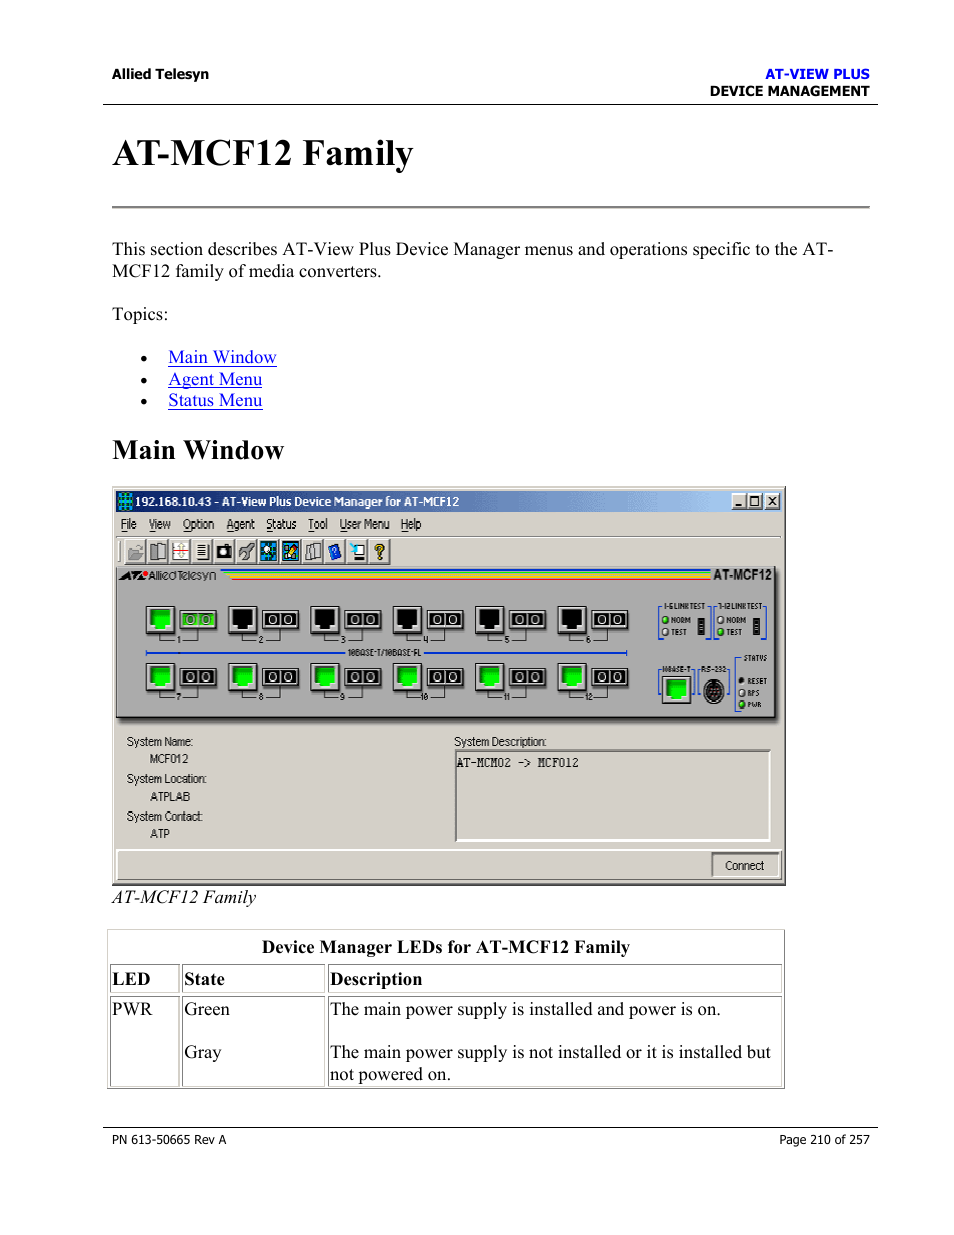Click the camera snapshot toolbar icon
The height and width of the screenshot is (1235, 954).
pyautogui.click(x=224, y=551)
